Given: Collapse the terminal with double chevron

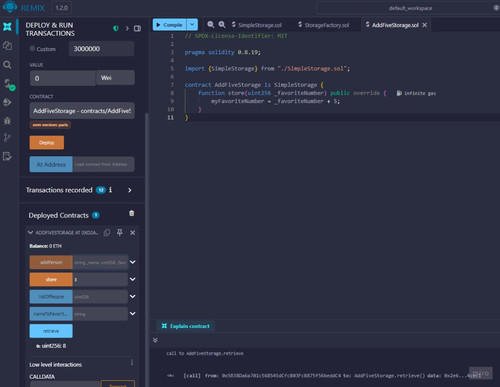Looking at the screenshot, I should pyautogui.click(x=155, y=340).
